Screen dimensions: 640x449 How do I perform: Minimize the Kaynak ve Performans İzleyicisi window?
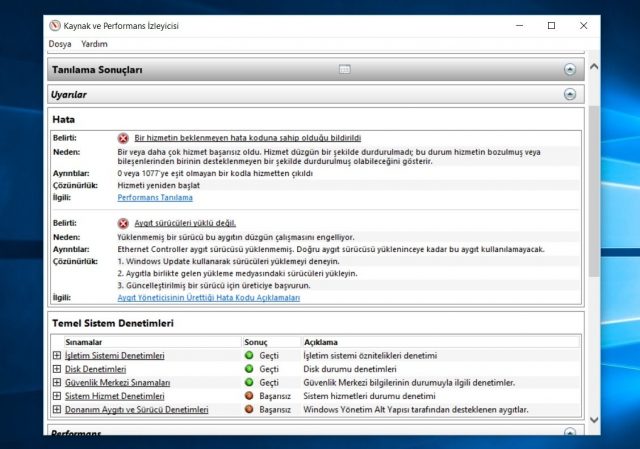tap(520, 26)
